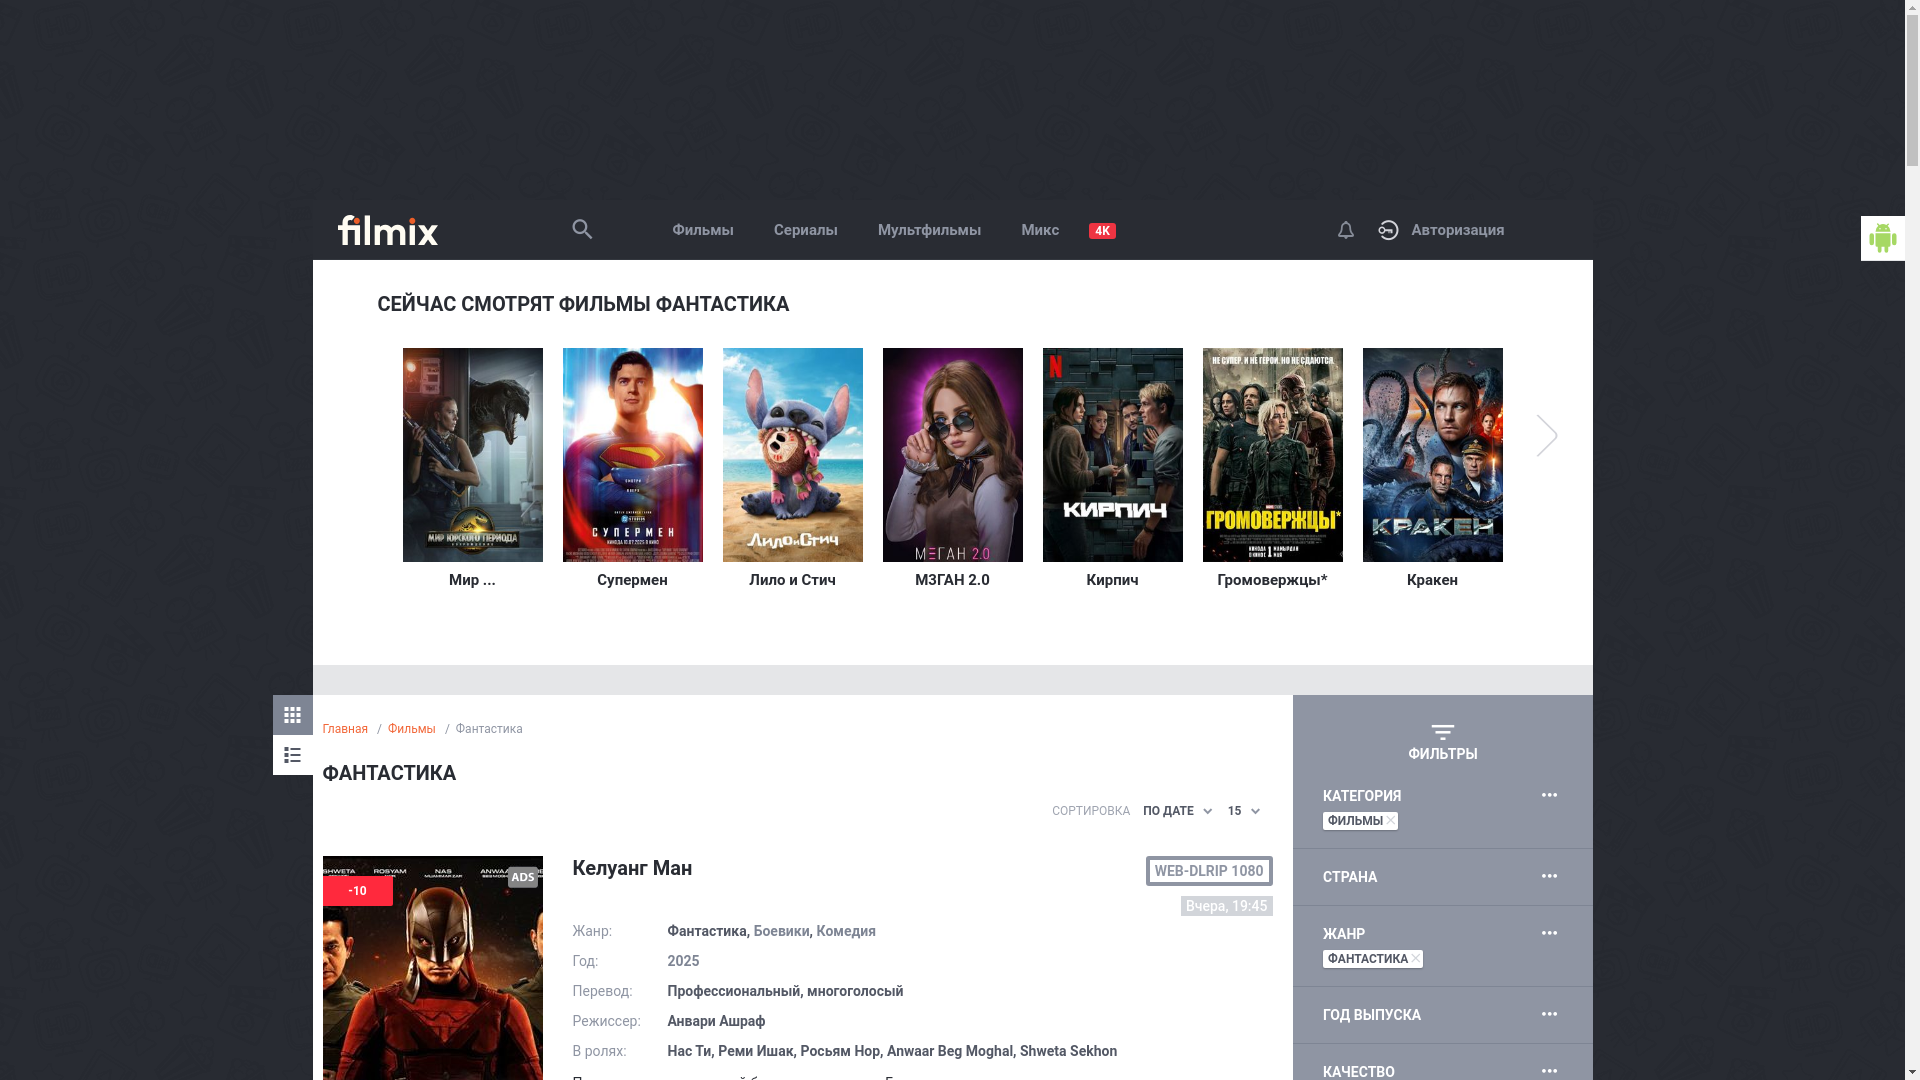Screen dimensions: 1920x1080
Task: Expand КАЧЕСТВО filter options dots
Action: click(x=1549, y=1070)
